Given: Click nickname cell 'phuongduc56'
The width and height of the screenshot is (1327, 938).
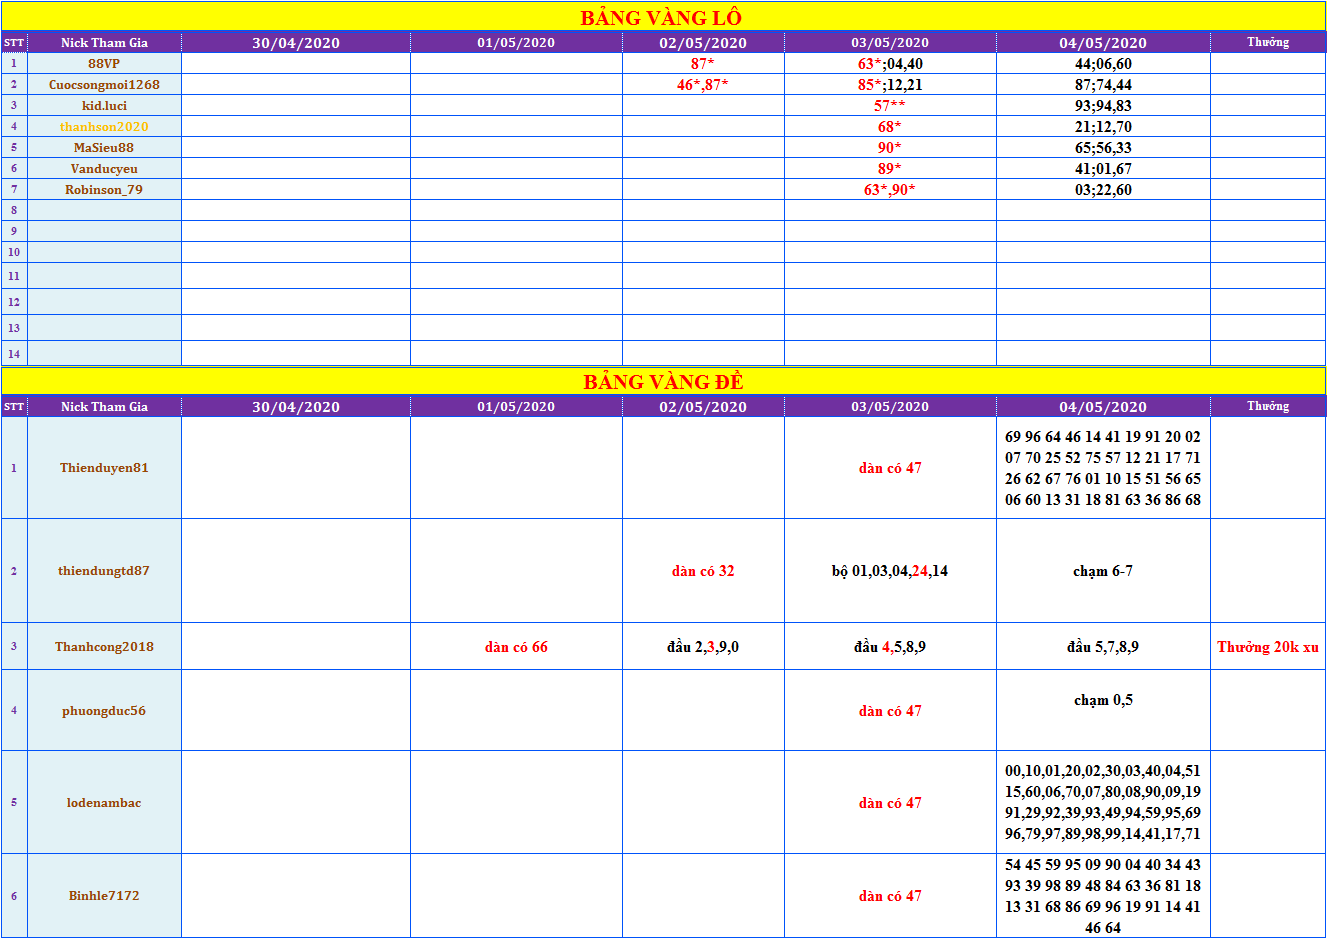Looking at the screenshot, I should pos(104,710).
